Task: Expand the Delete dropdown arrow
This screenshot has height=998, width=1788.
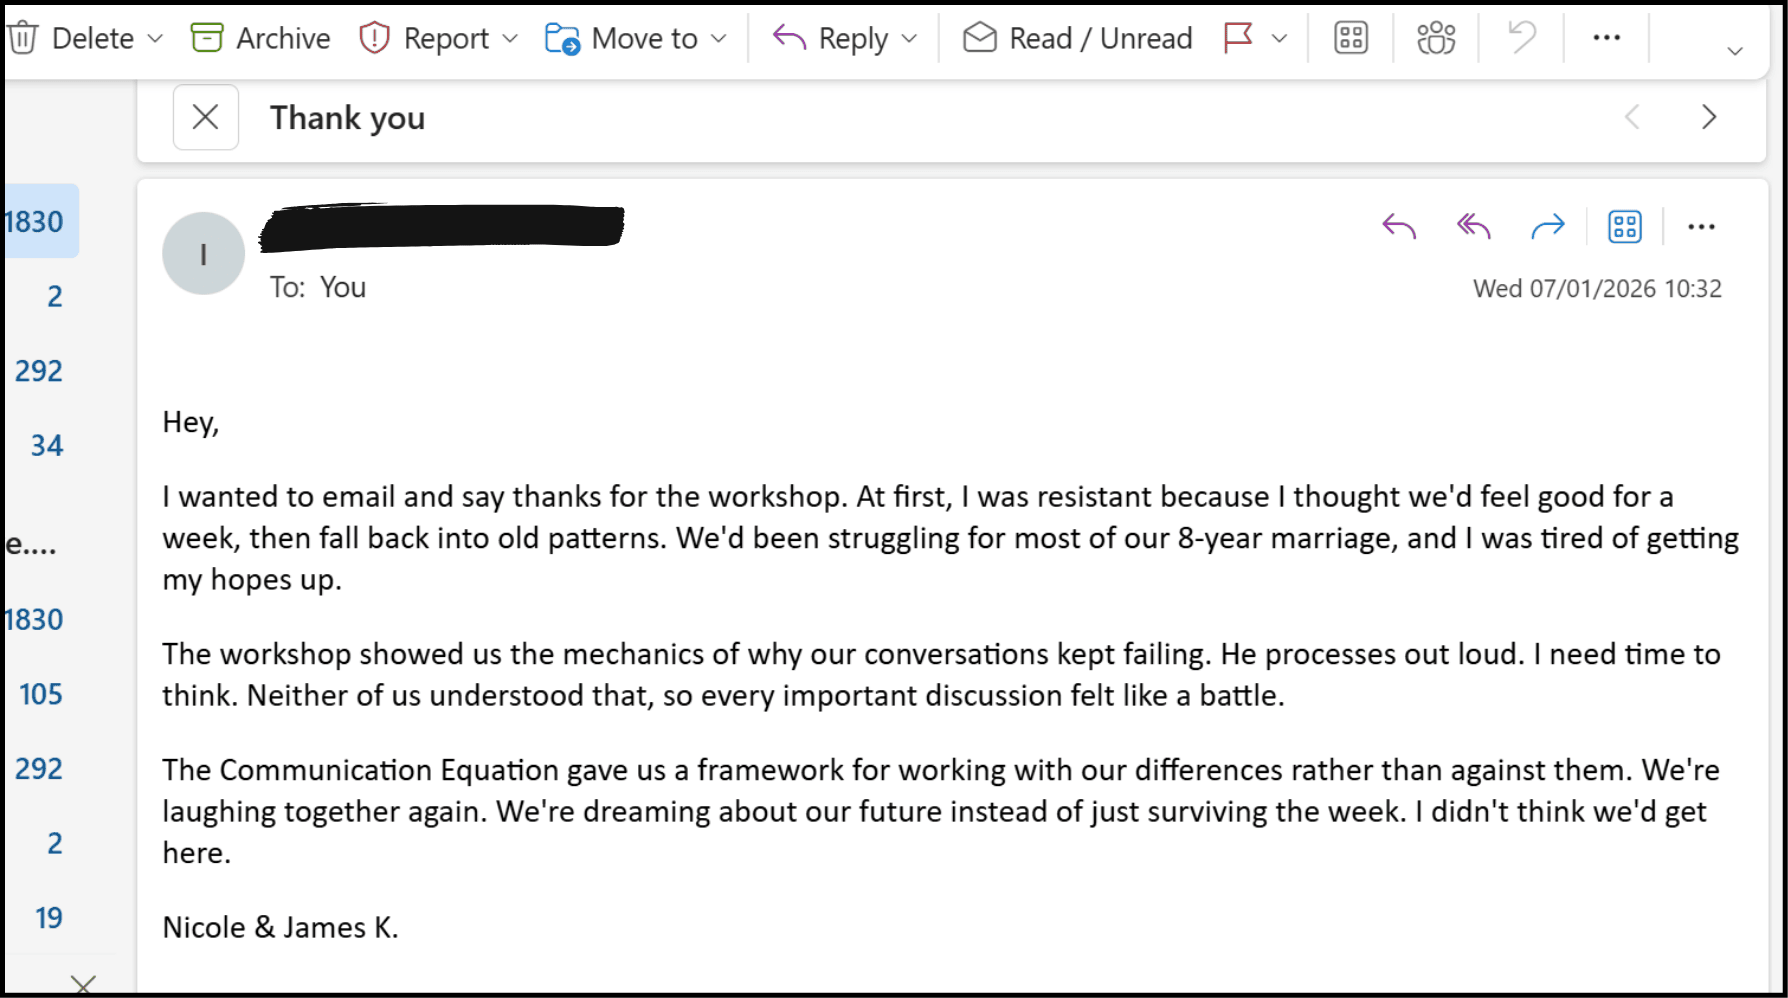Action: [155, 38]
